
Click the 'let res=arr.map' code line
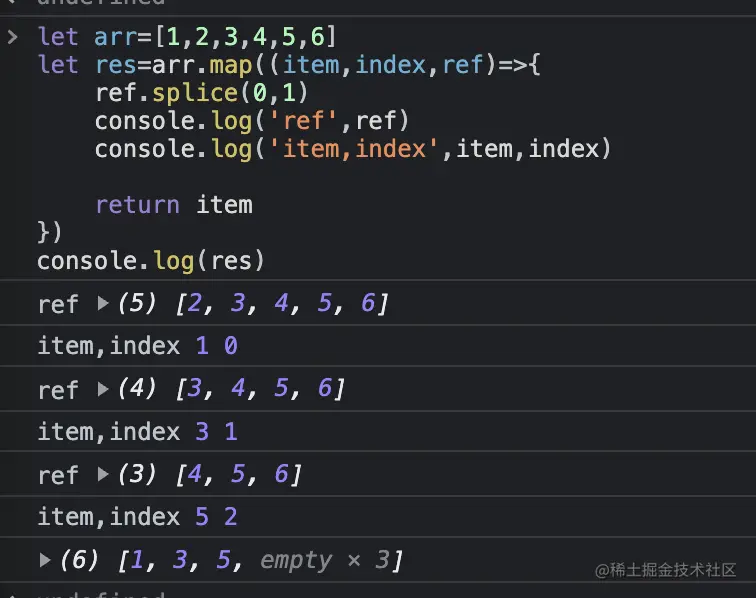(x=289, y=65)
